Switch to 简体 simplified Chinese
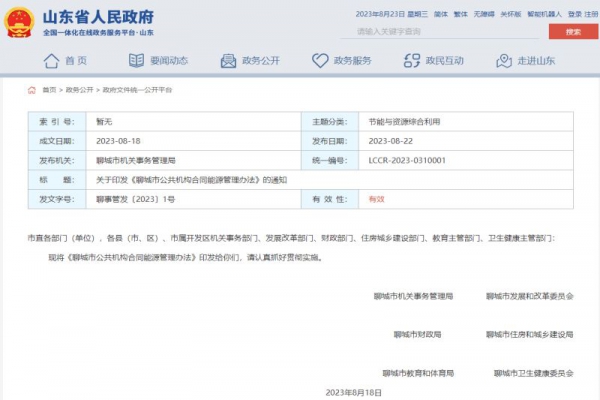 point(441,14)
